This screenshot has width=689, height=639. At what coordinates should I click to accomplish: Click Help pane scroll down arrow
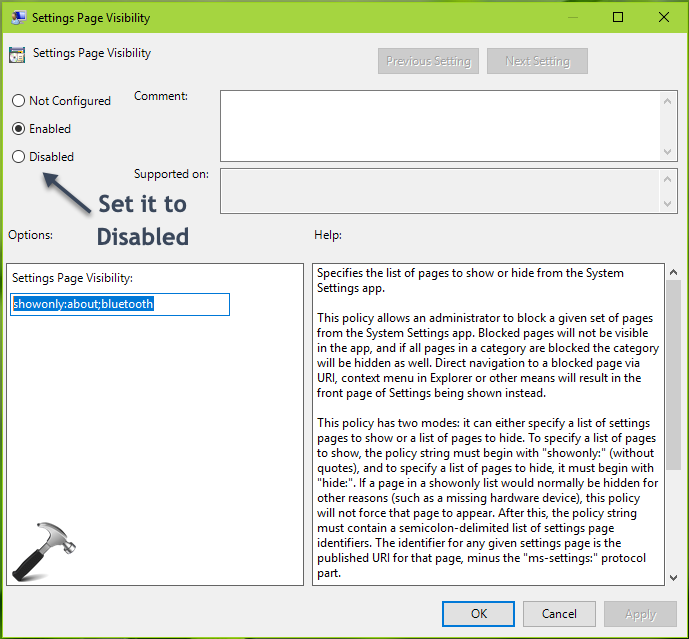(673, 577)
